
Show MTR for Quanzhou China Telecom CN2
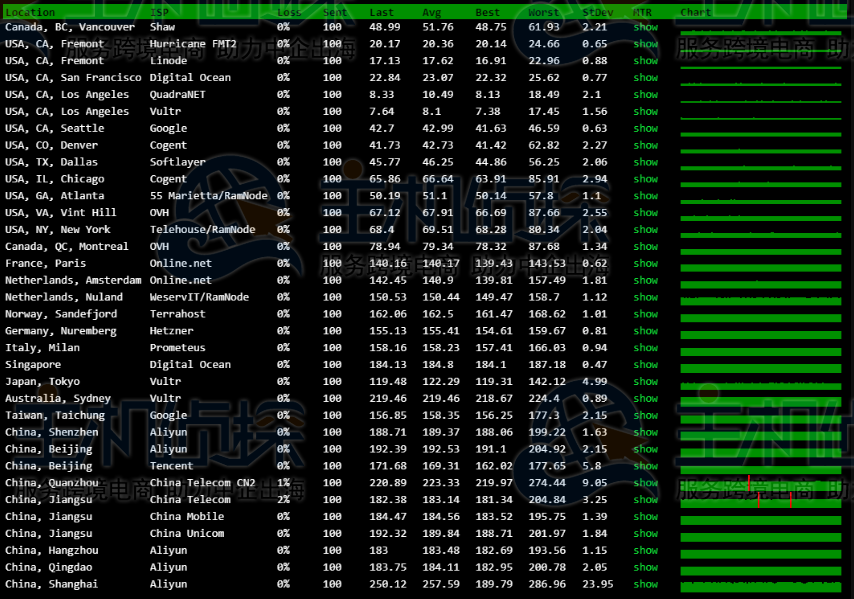point(645,483)
